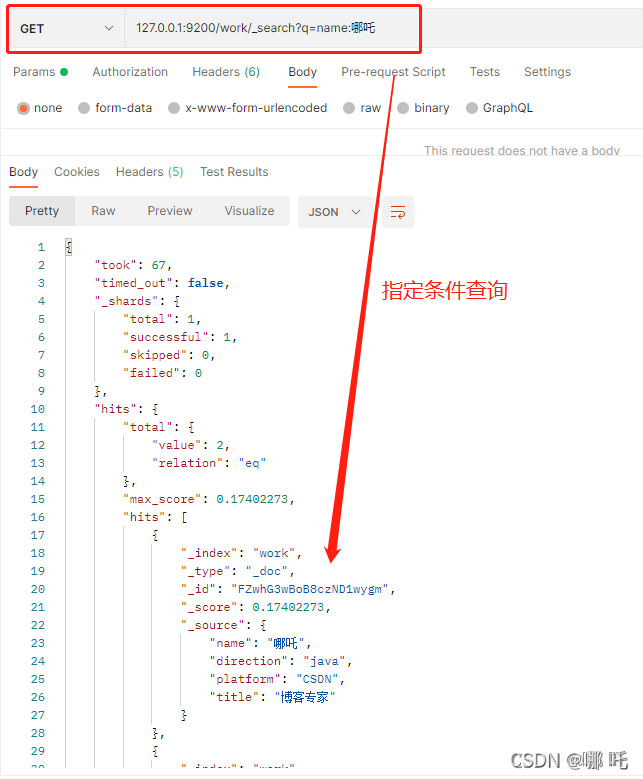The image size is (643, 779).
Task: Select the binary radio button
Action: coord(403,108)
